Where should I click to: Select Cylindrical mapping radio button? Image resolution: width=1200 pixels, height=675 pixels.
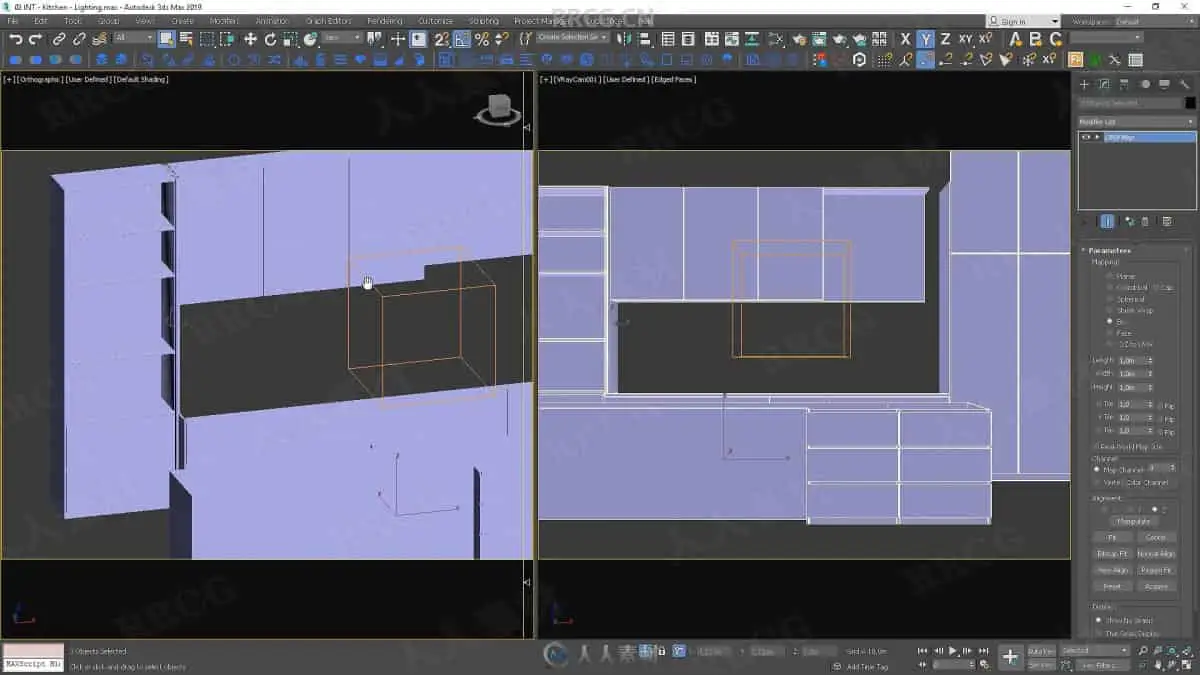click(x=1110, y=287)
